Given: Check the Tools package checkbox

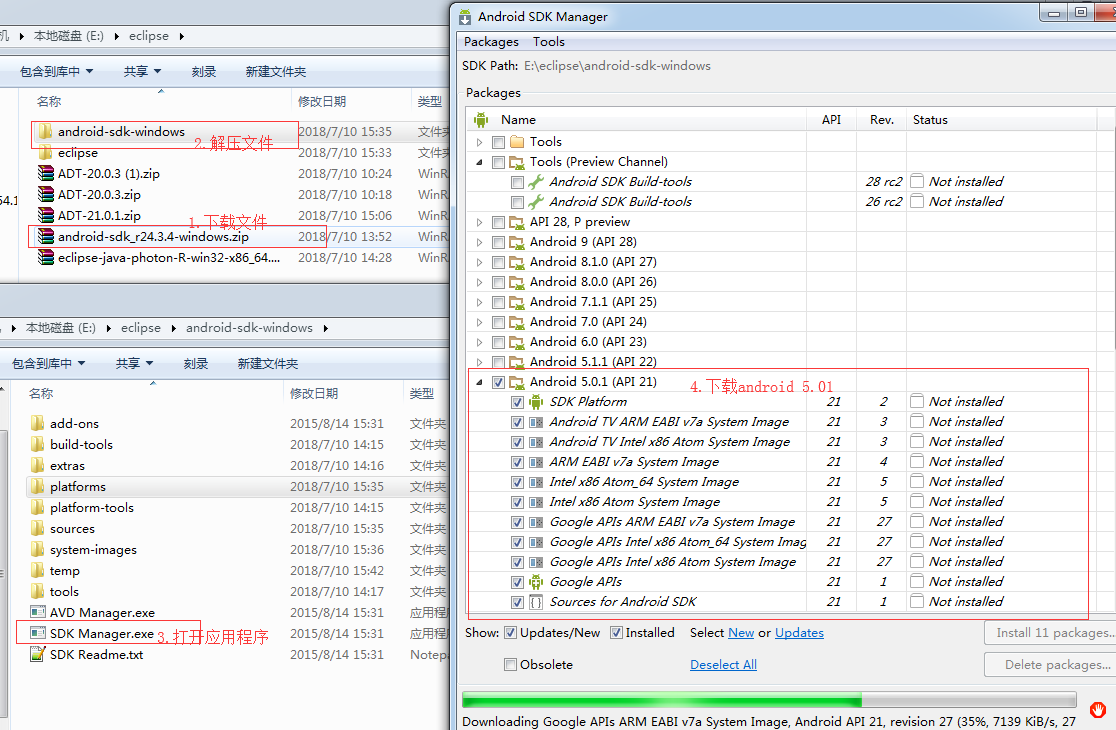Looking at the screenshot, I should 498,142.
